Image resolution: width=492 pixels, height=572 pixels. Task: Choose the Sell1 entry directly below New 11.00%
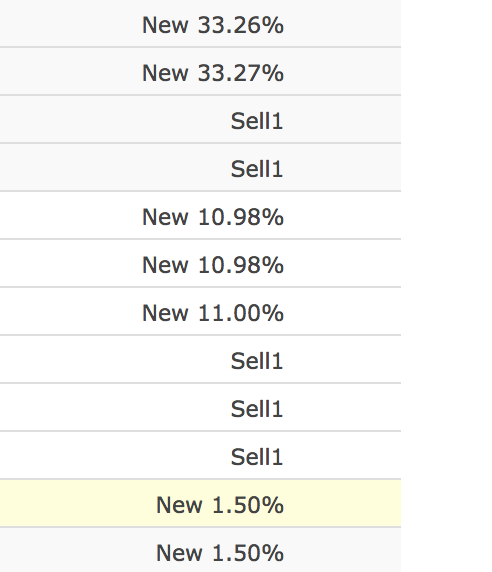point(257,361)
